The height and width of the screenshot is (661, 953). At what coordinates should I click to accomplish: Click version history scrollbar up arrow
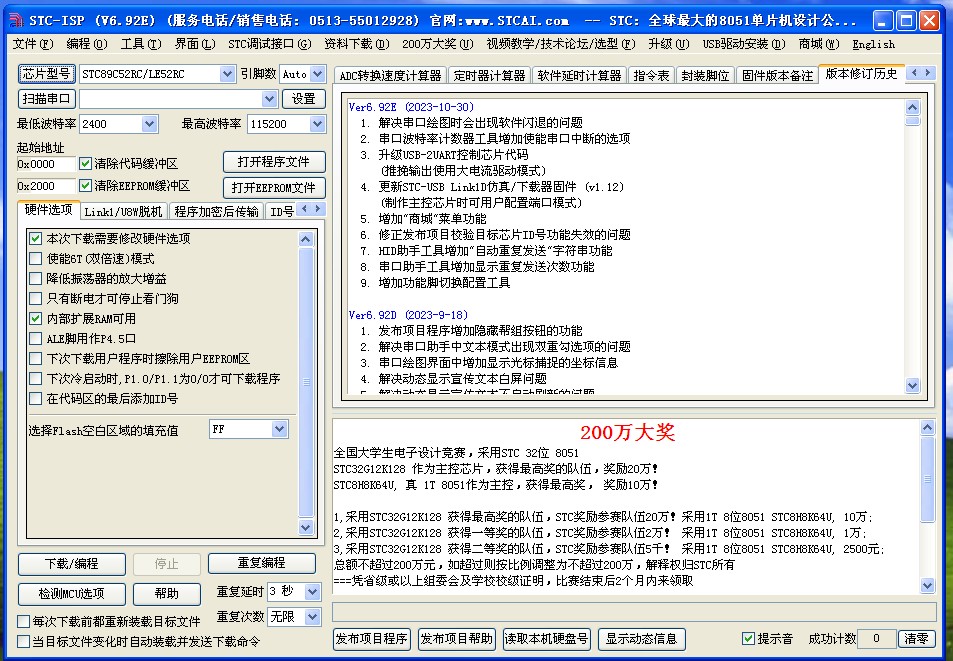click(x=912, y=108)
